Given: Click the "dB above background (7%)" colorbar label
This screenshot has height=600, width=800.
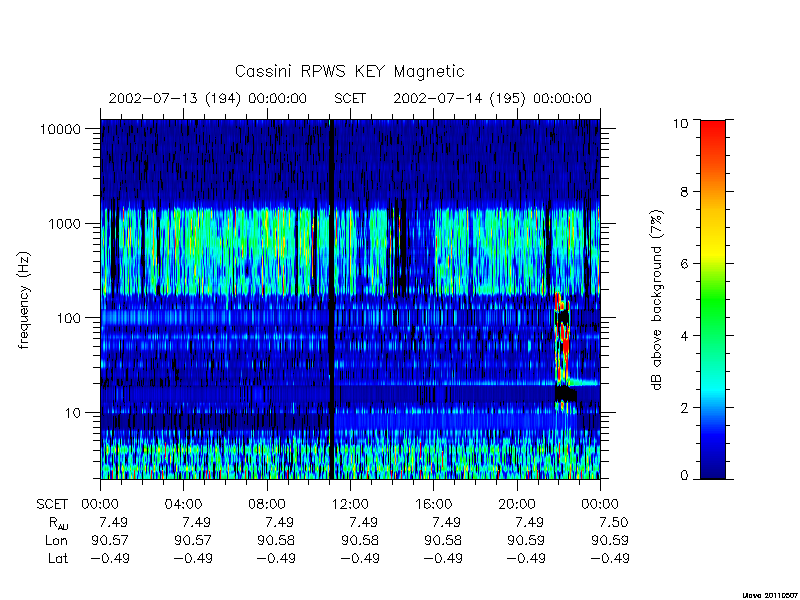Looking at the screenshot, I should pos(657,300).
